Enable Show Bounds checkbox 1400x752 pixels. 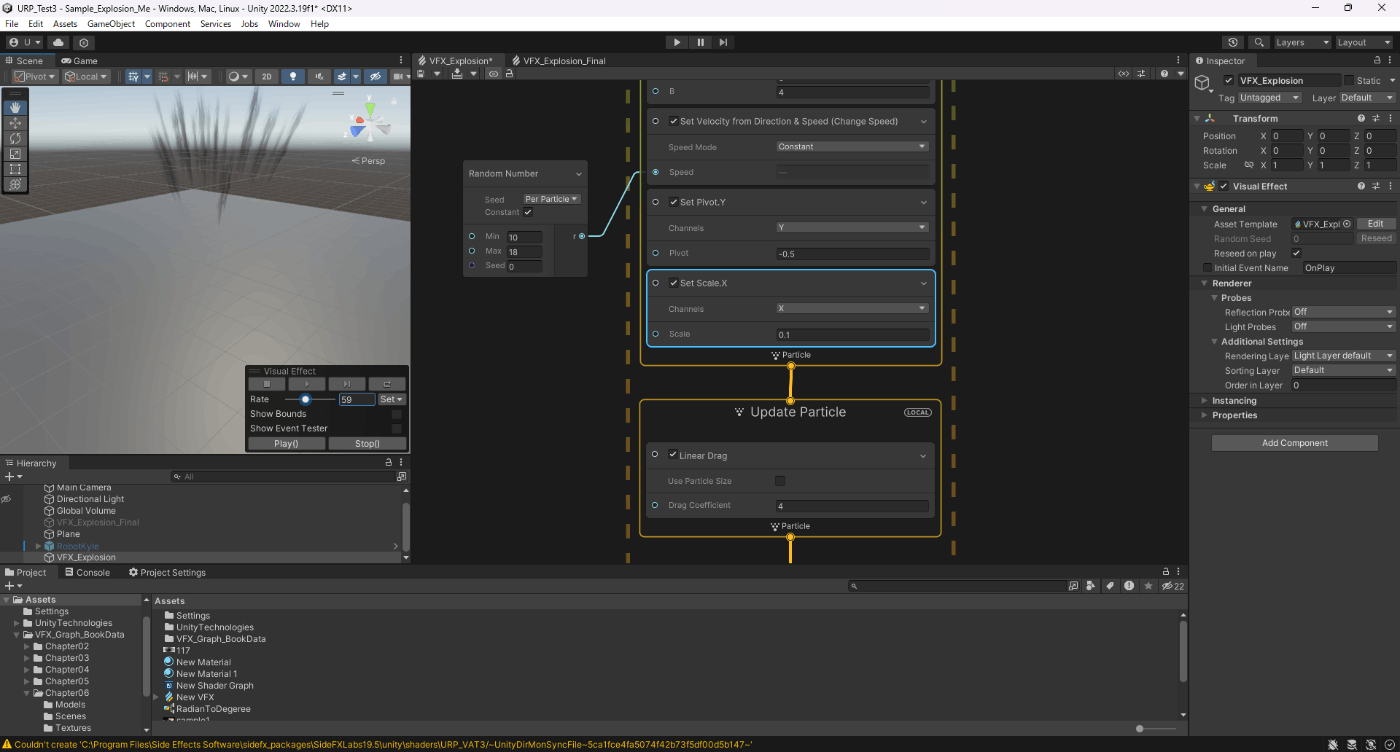(397, 414)
